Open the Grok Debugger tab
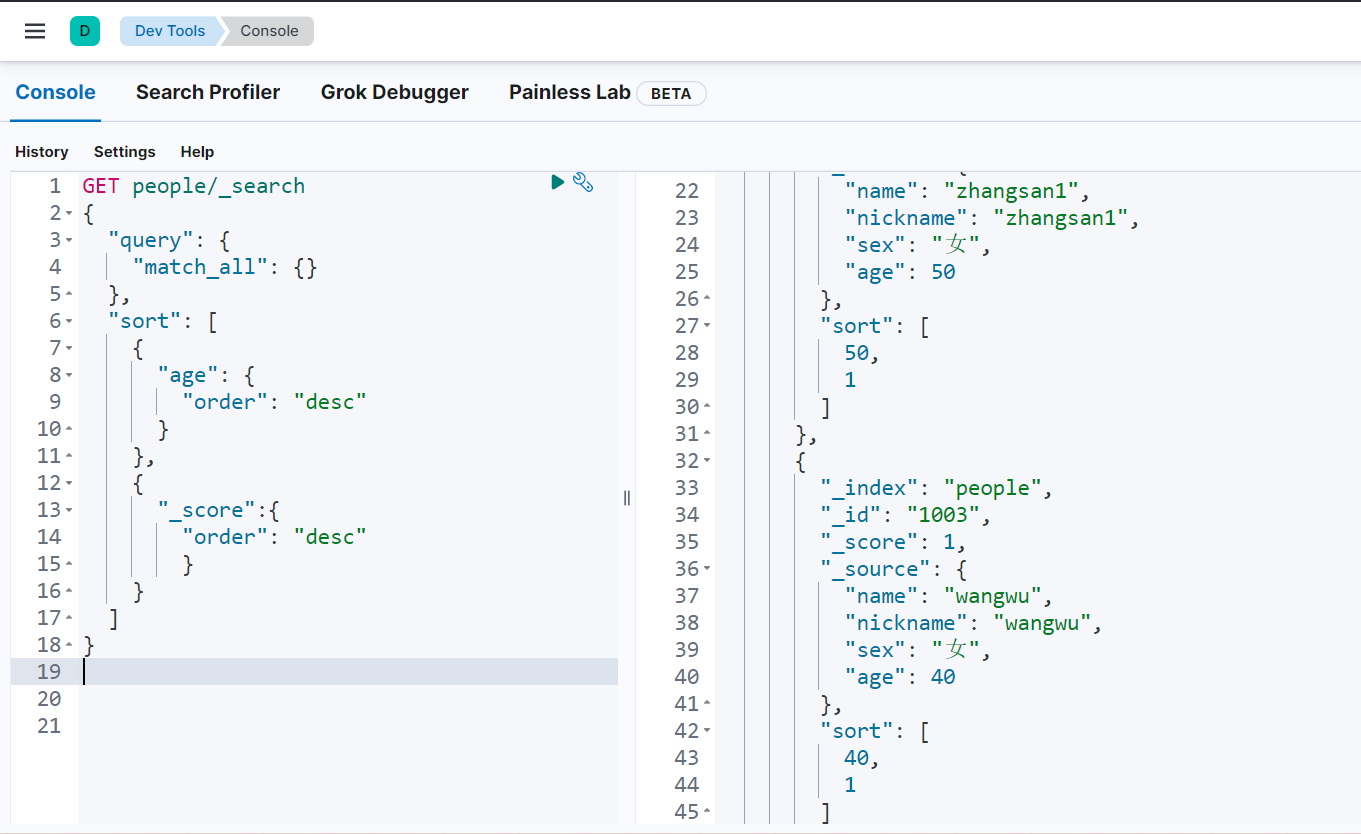 coord(394,93)
